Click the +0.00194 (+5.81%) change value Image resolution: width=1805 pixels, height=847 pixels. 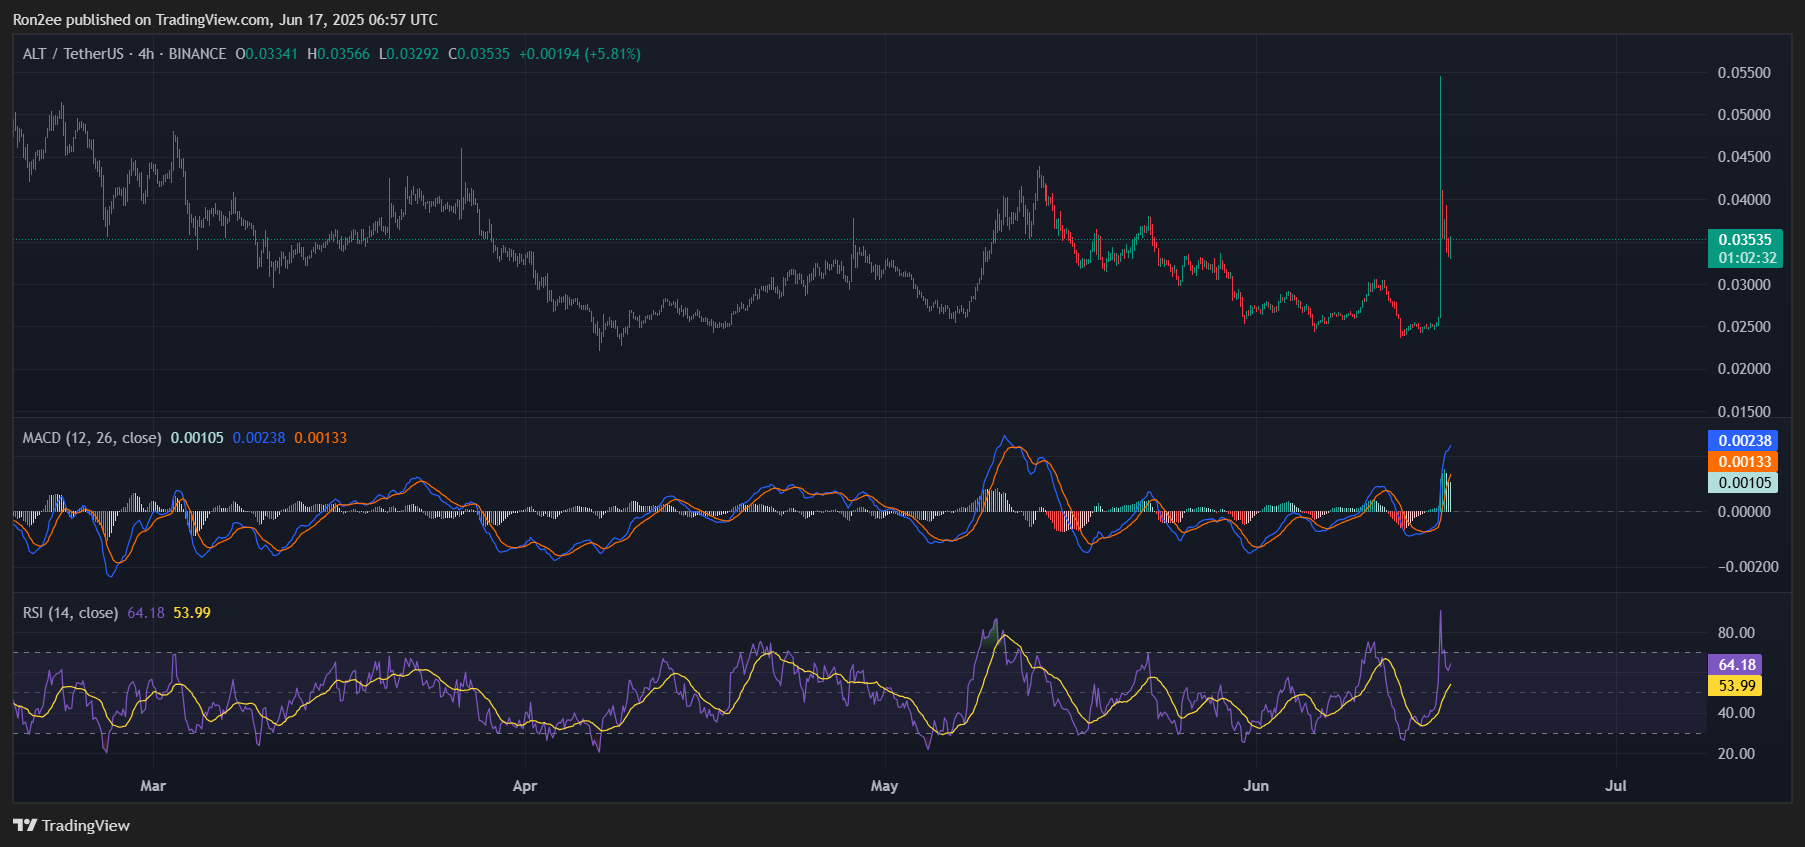click(x=580, y=54)
